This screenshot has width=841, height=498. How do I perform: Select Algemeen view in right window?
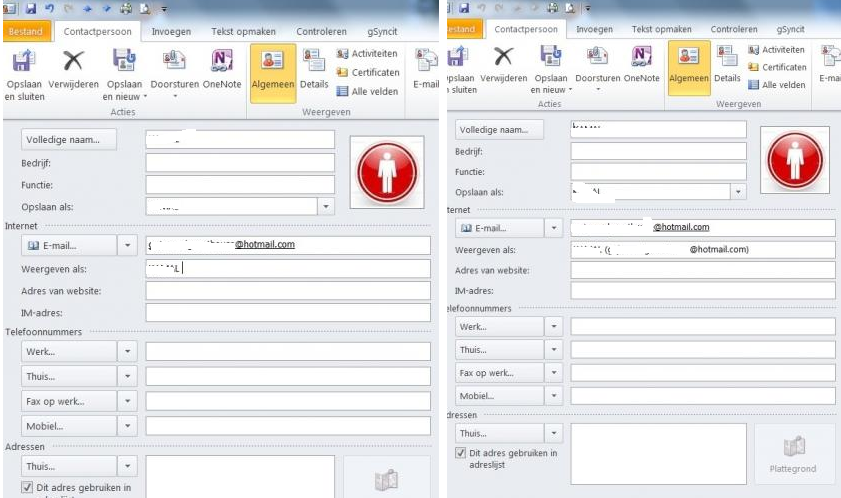(689, 68)
